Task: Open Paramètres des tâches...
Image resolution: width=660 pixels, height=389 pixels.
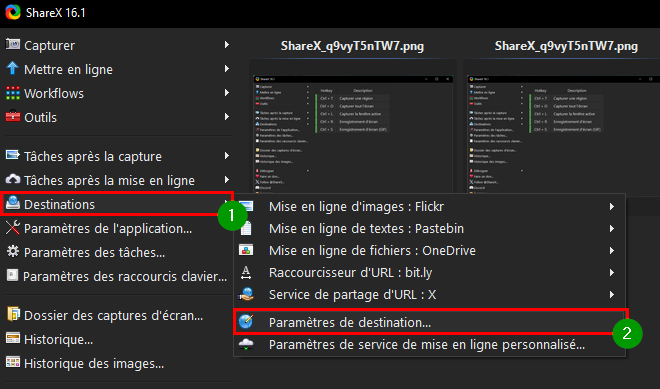Action: tap(117, 252)
